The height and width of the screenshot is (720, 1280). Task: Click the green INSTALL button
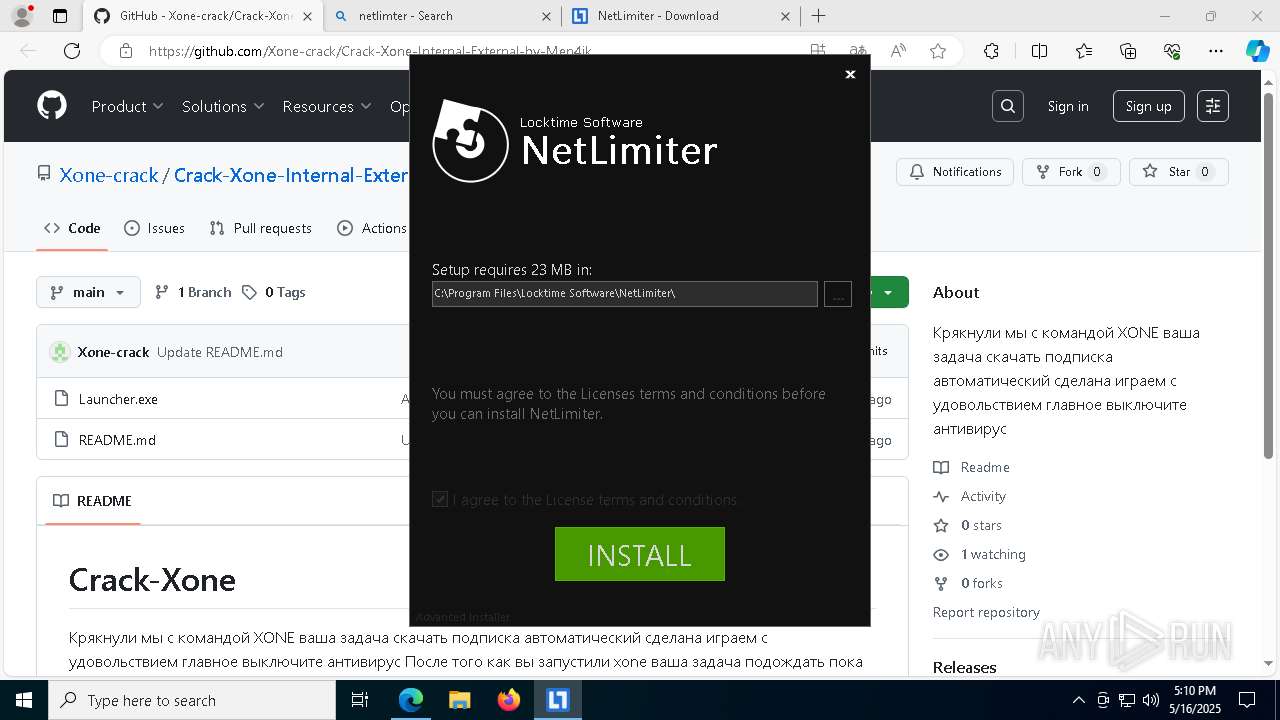(640, 554)
